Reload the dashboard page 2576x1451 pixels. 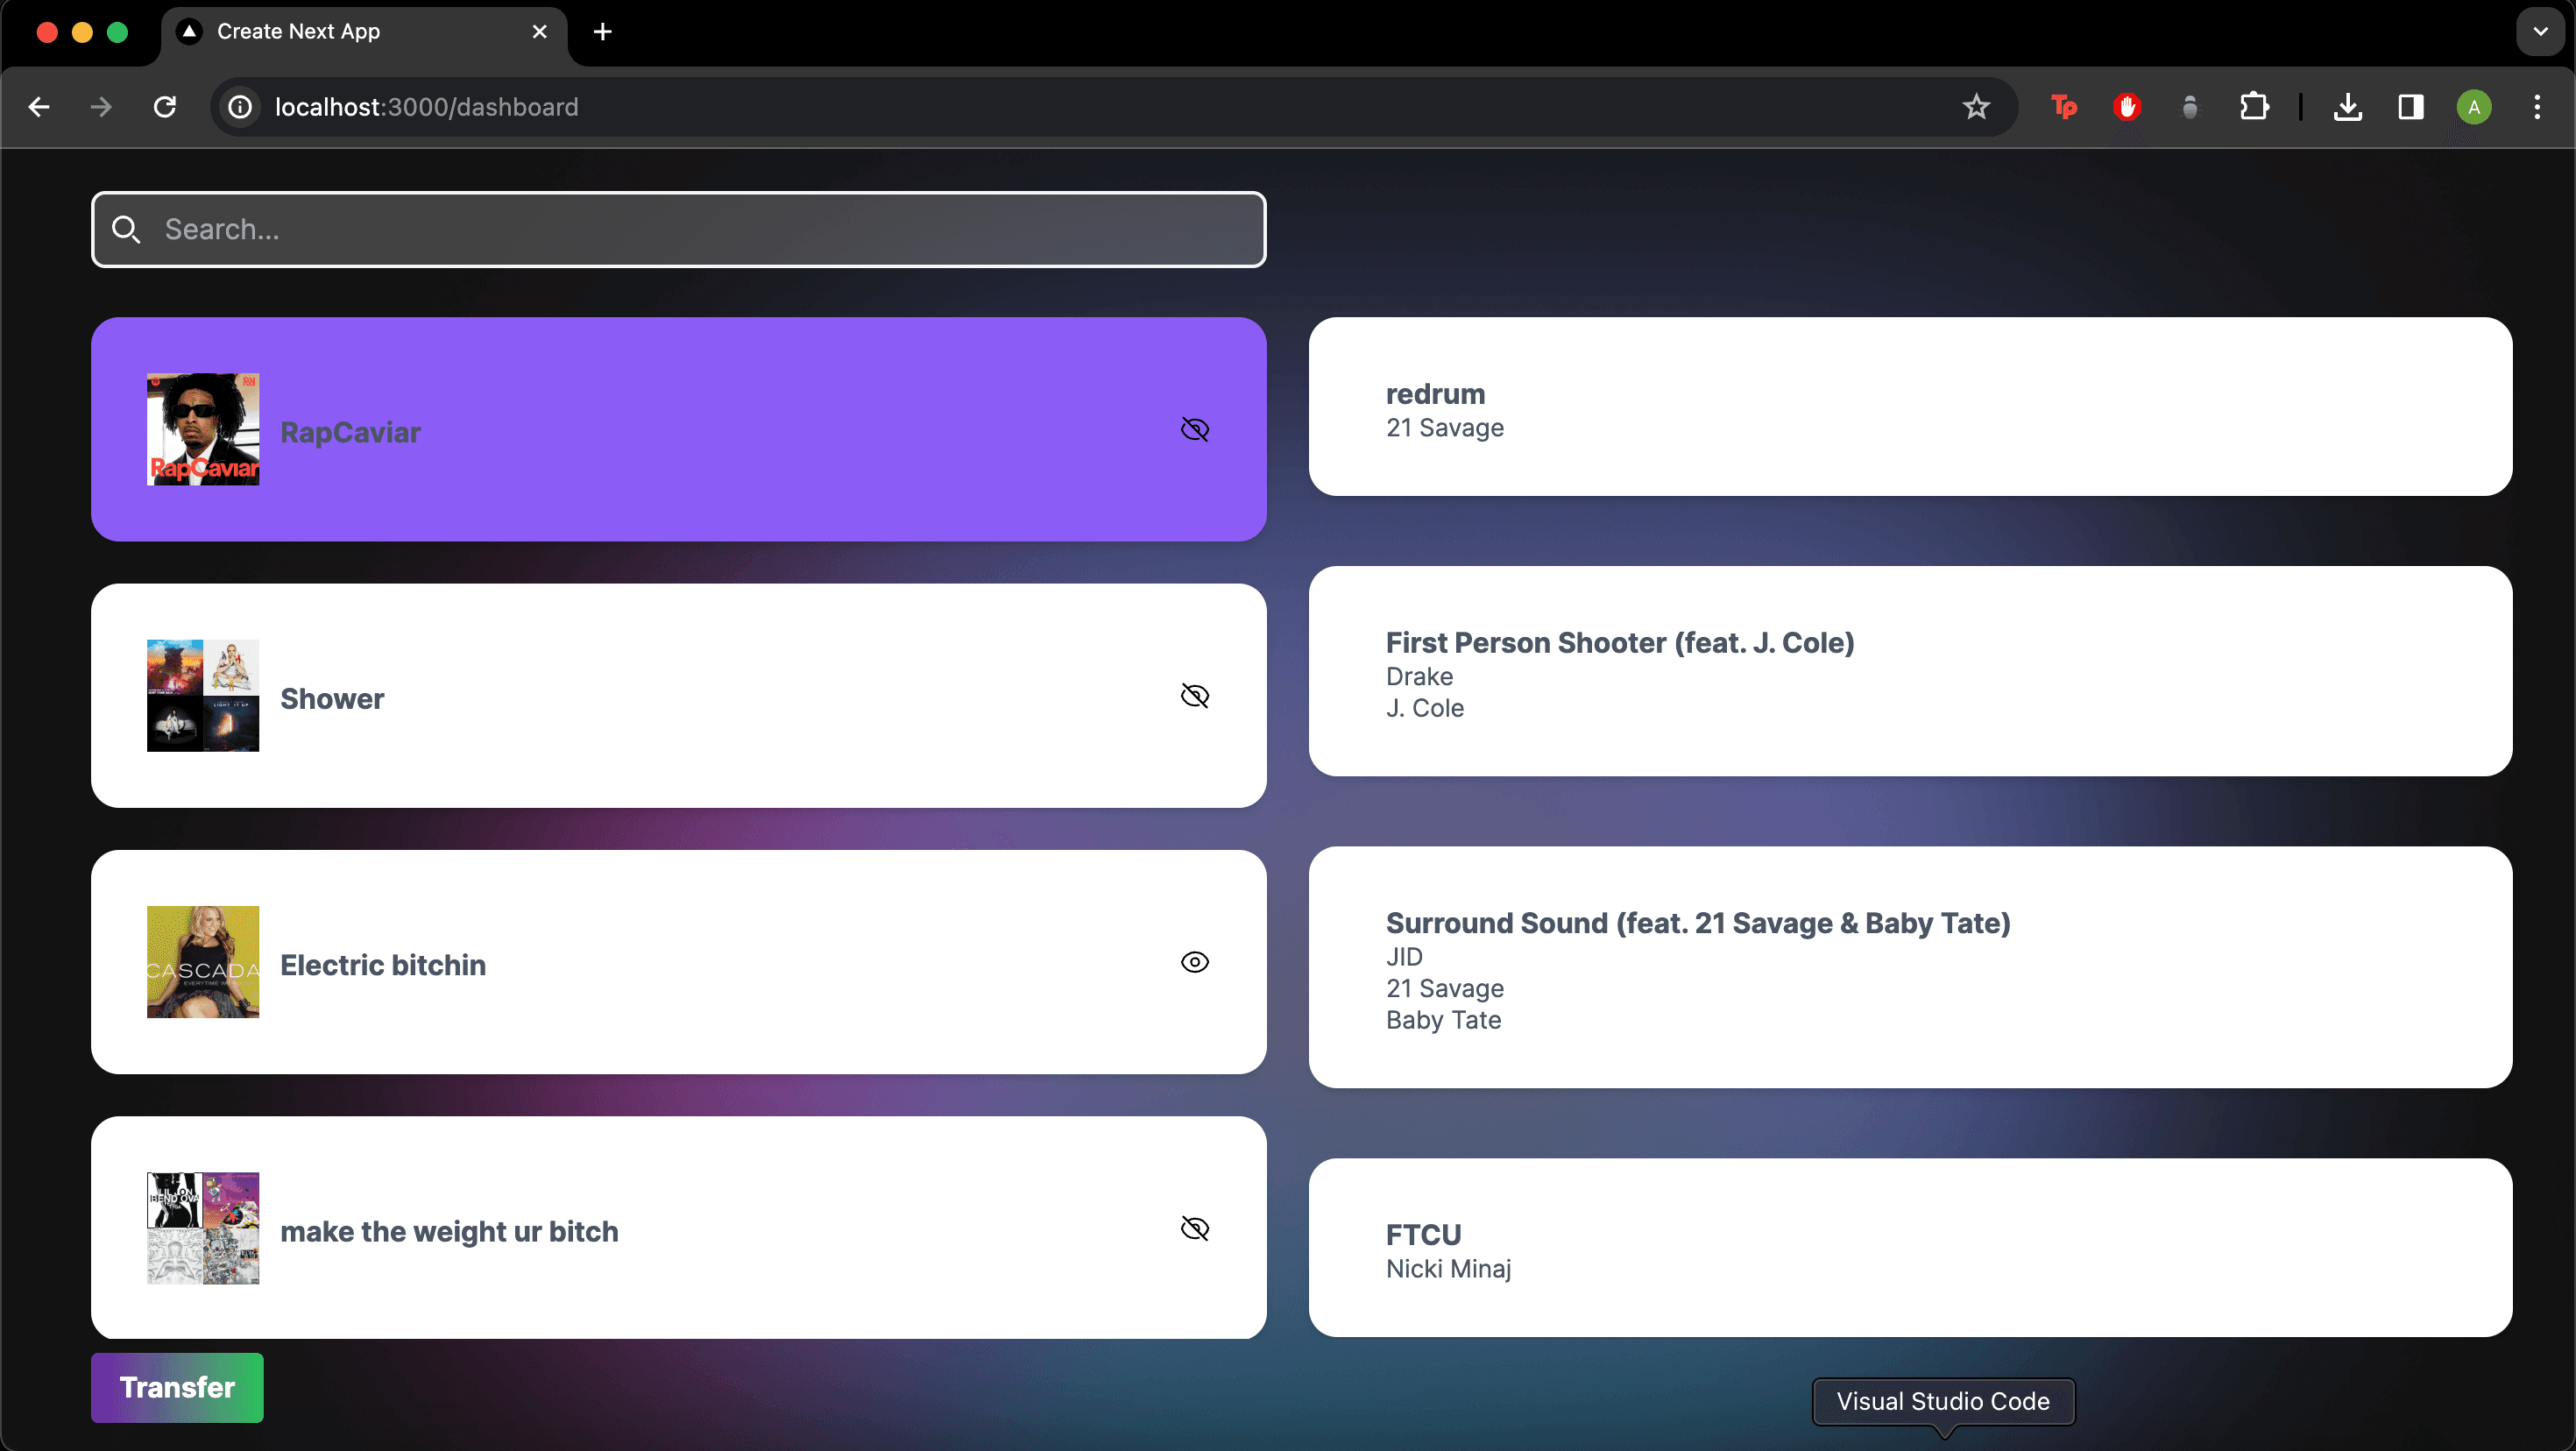(x=165, y=107)
